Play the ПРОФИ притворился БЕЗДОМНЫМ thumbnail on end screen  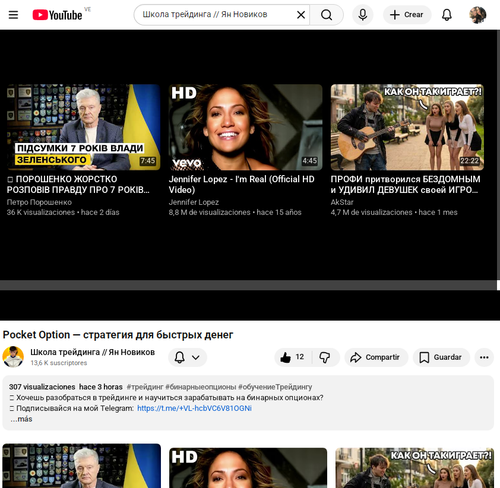(x=407, y=127)
